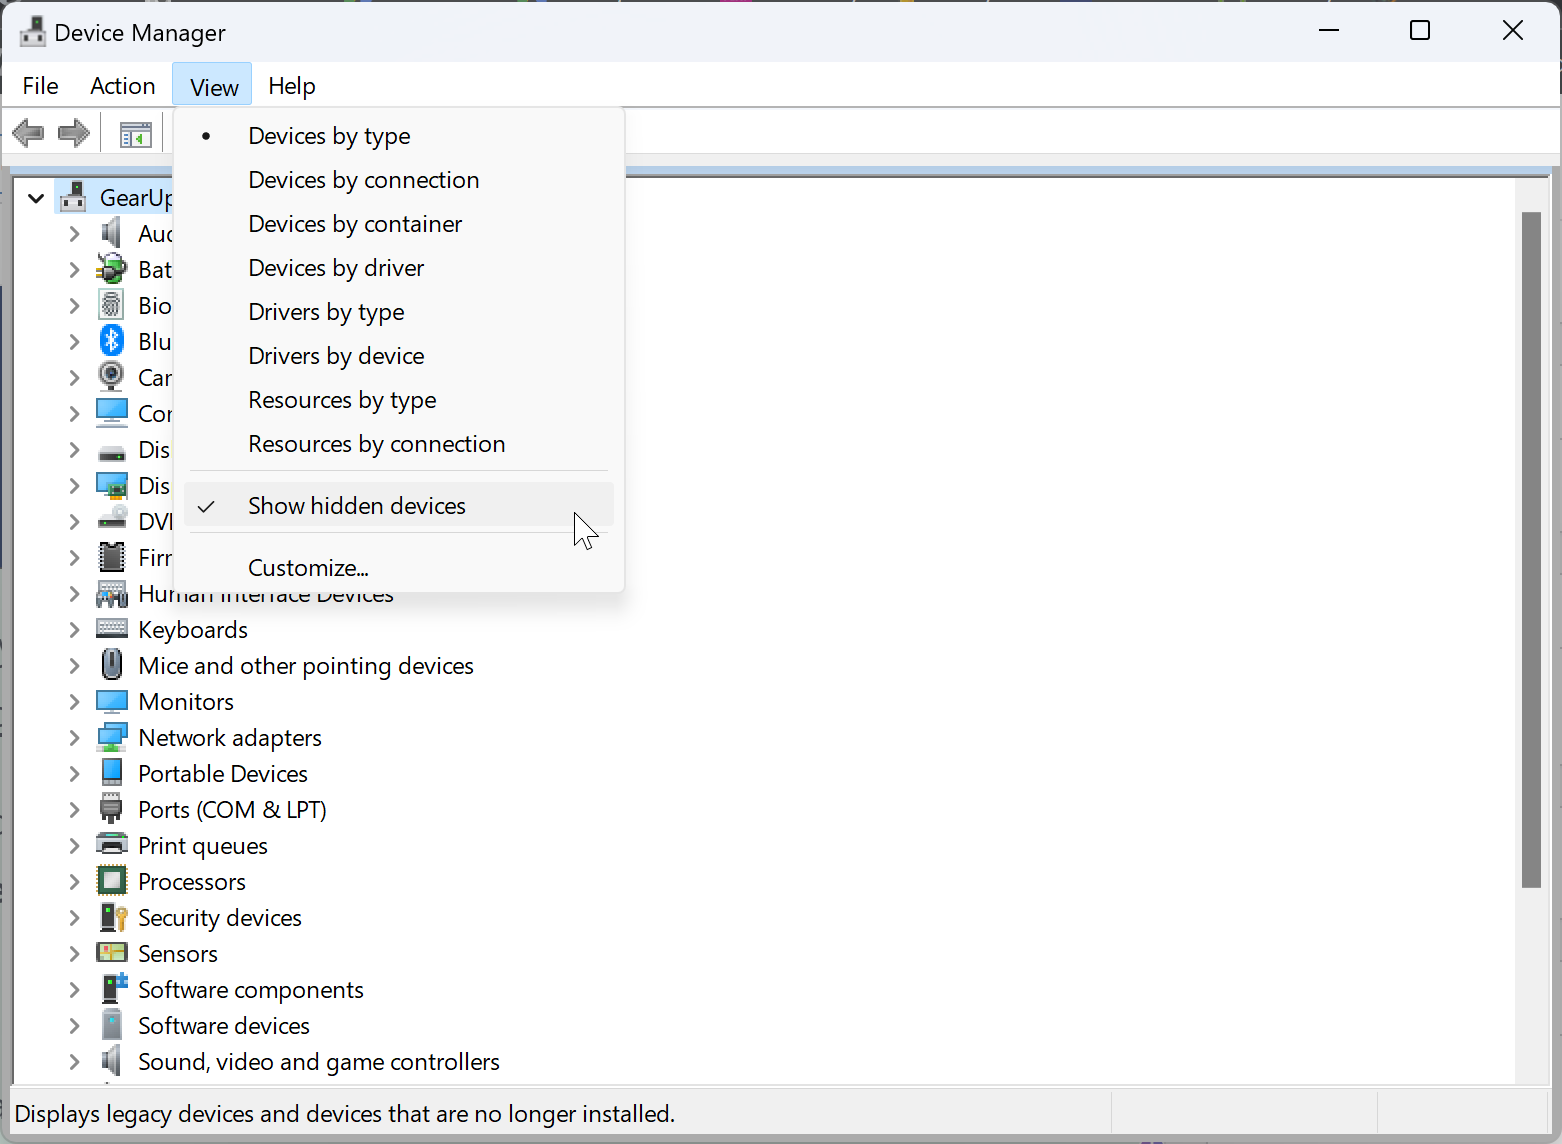Click the DVD drive category icon
This screenshot has height=1144, width=1562.
111,520
